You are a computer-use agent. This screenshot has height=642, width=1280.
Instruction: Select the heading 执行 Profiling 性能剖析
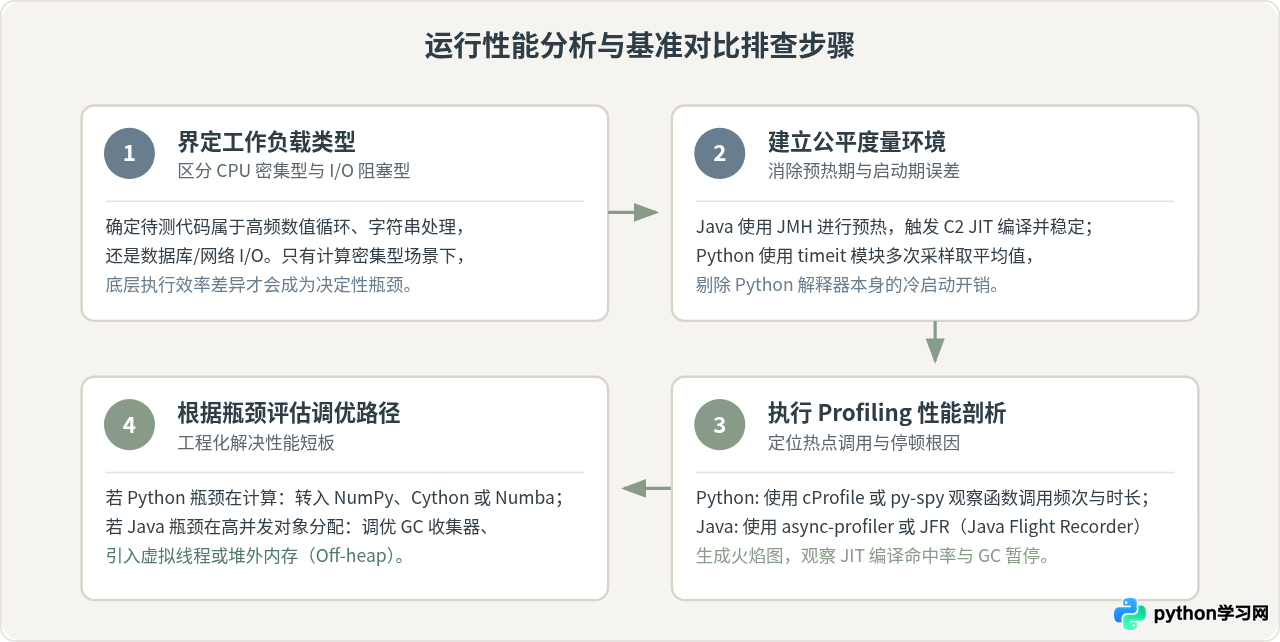(887, 412)
